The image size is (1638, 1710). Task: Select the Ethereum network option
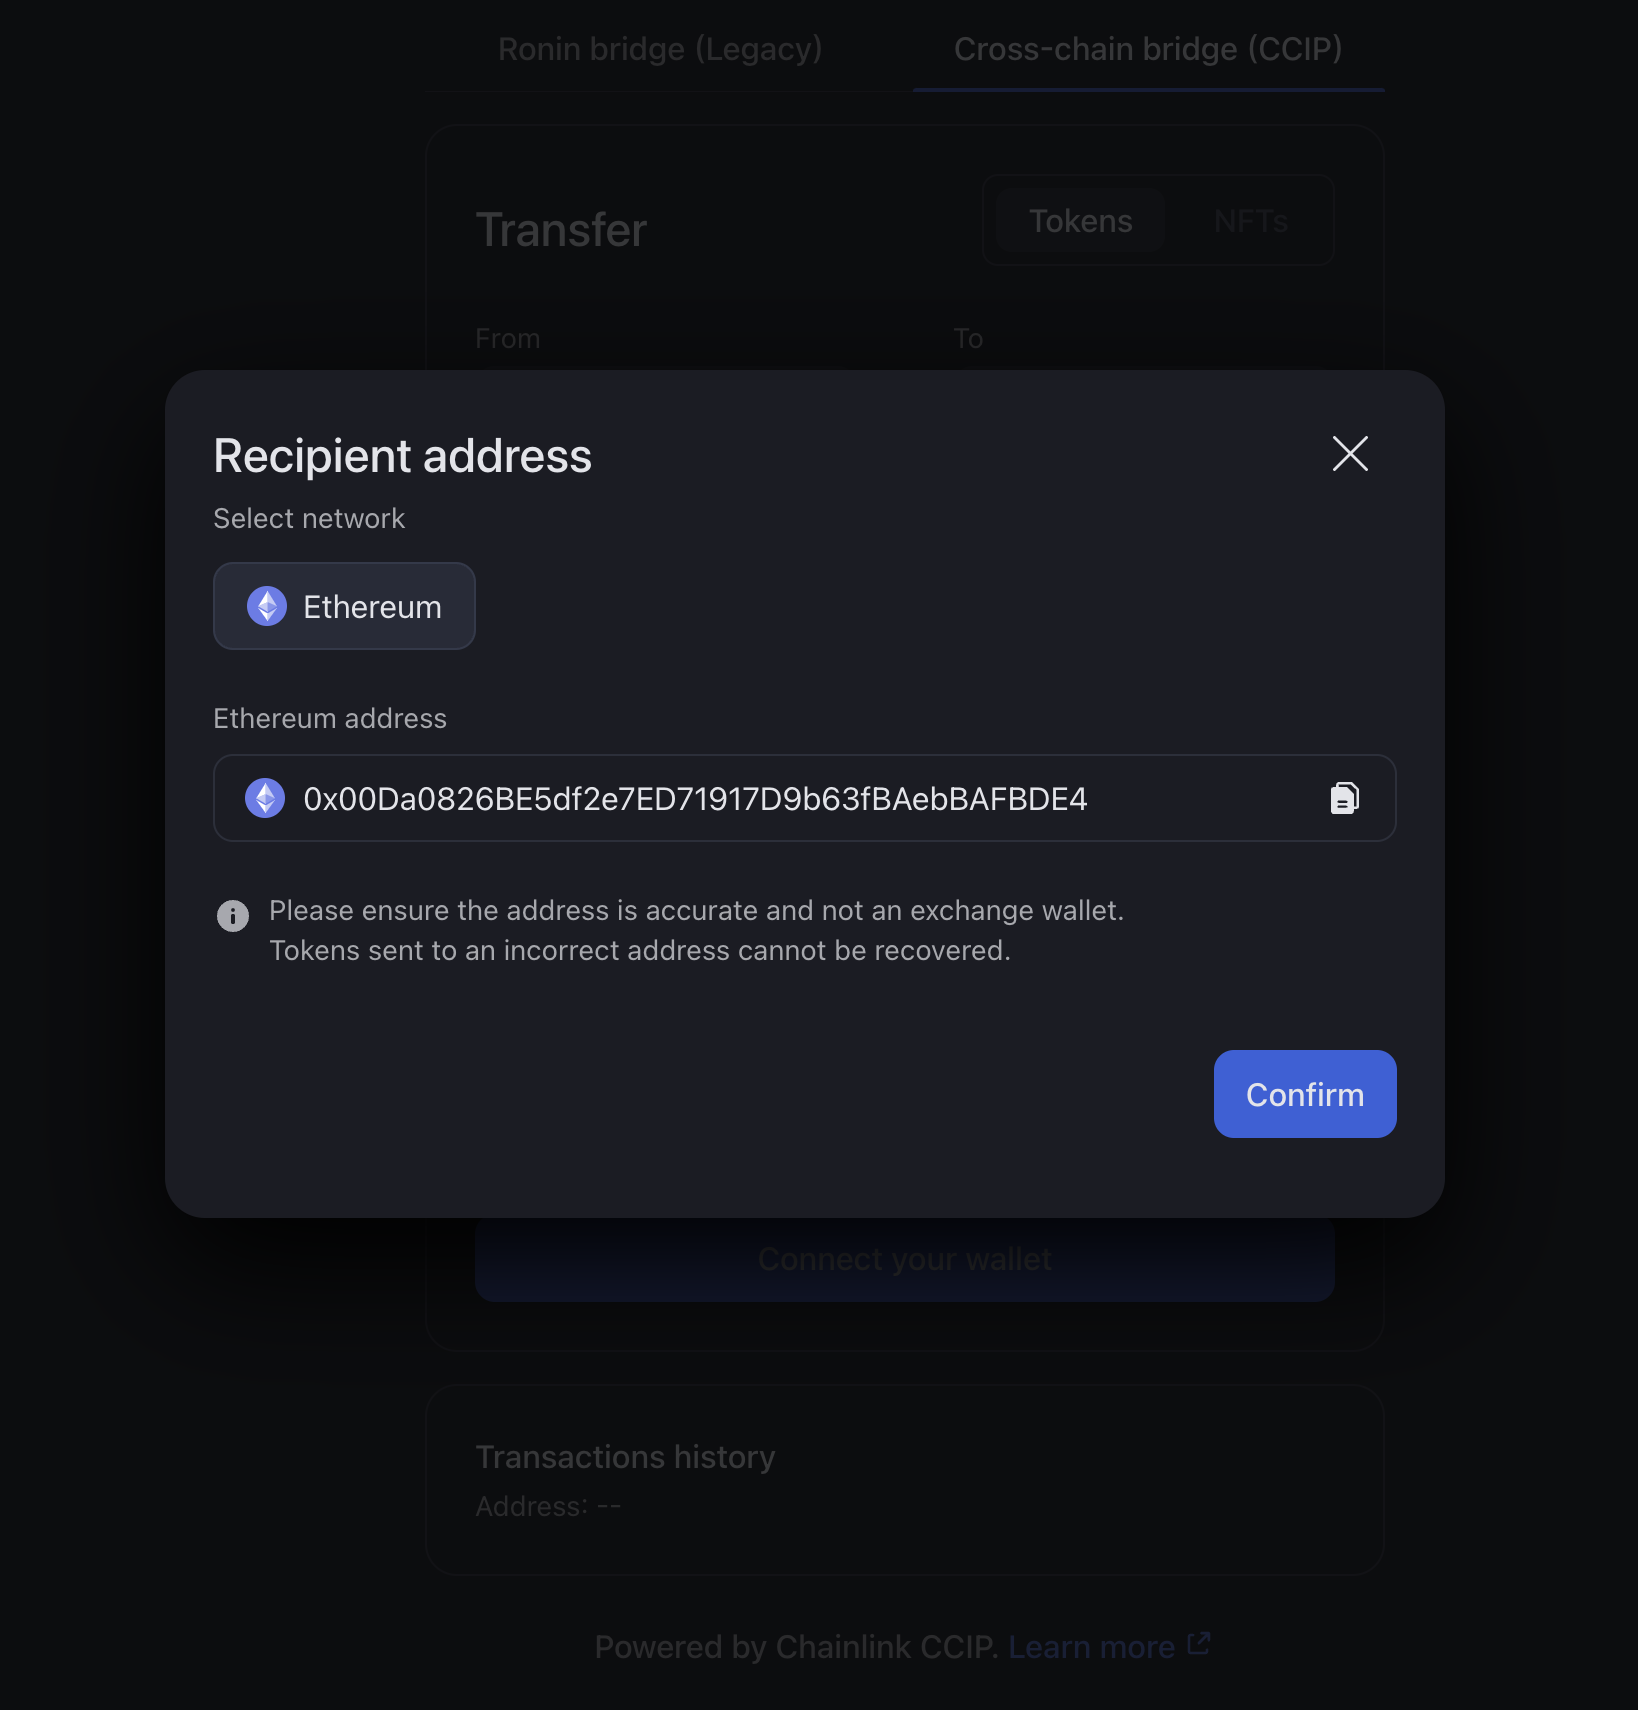tap(344, 606)
